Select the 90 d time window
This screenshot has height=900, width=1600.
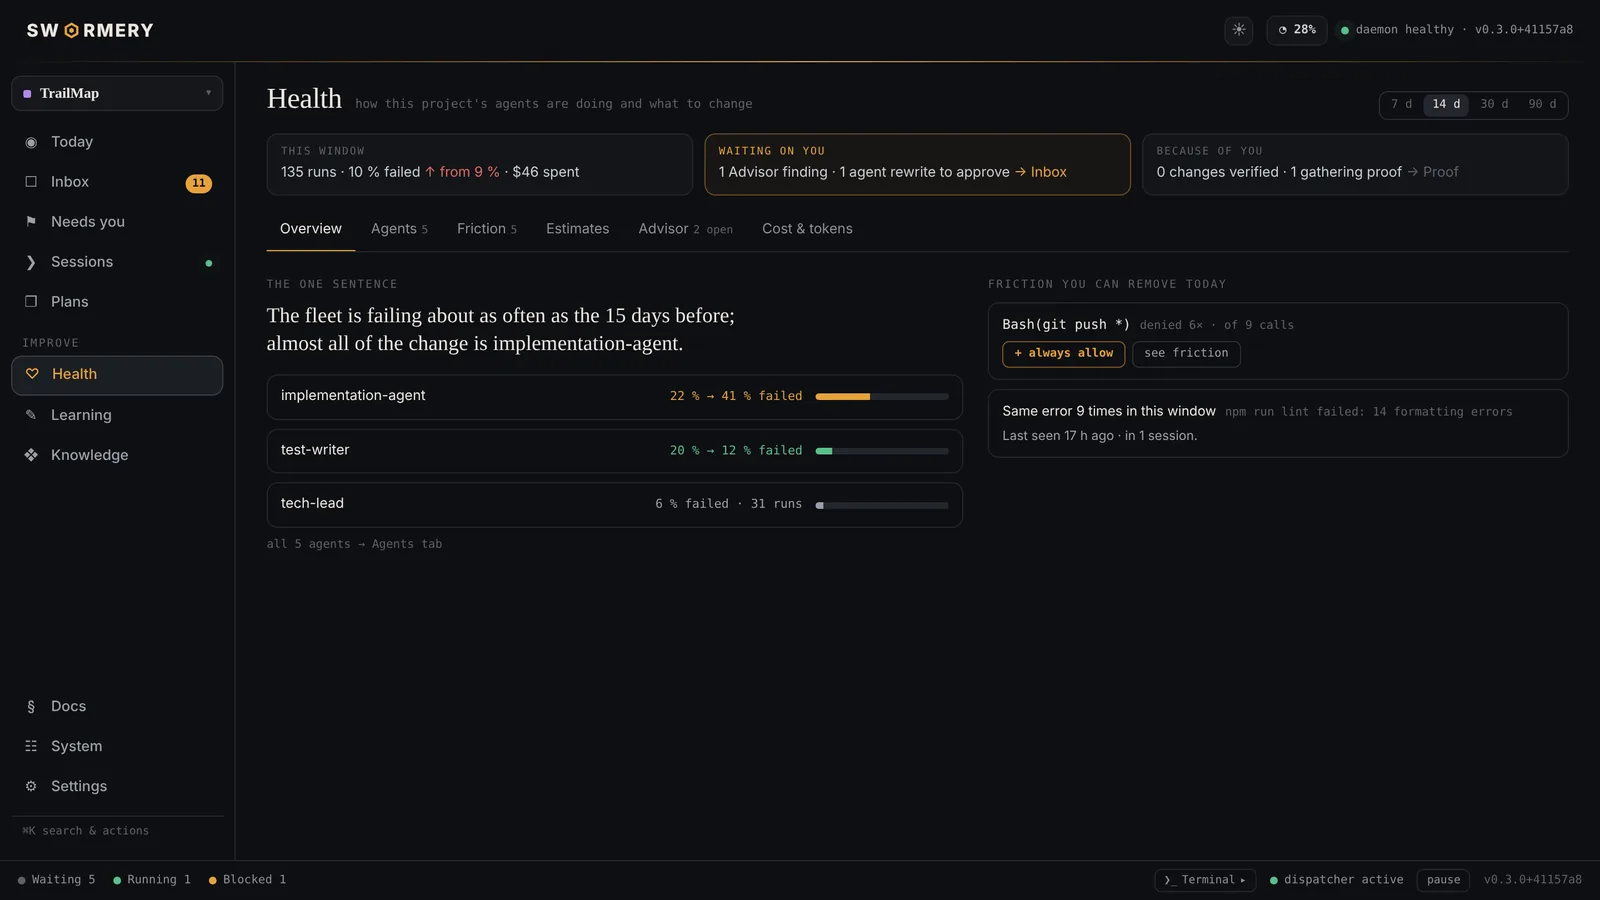point(1542,104)
